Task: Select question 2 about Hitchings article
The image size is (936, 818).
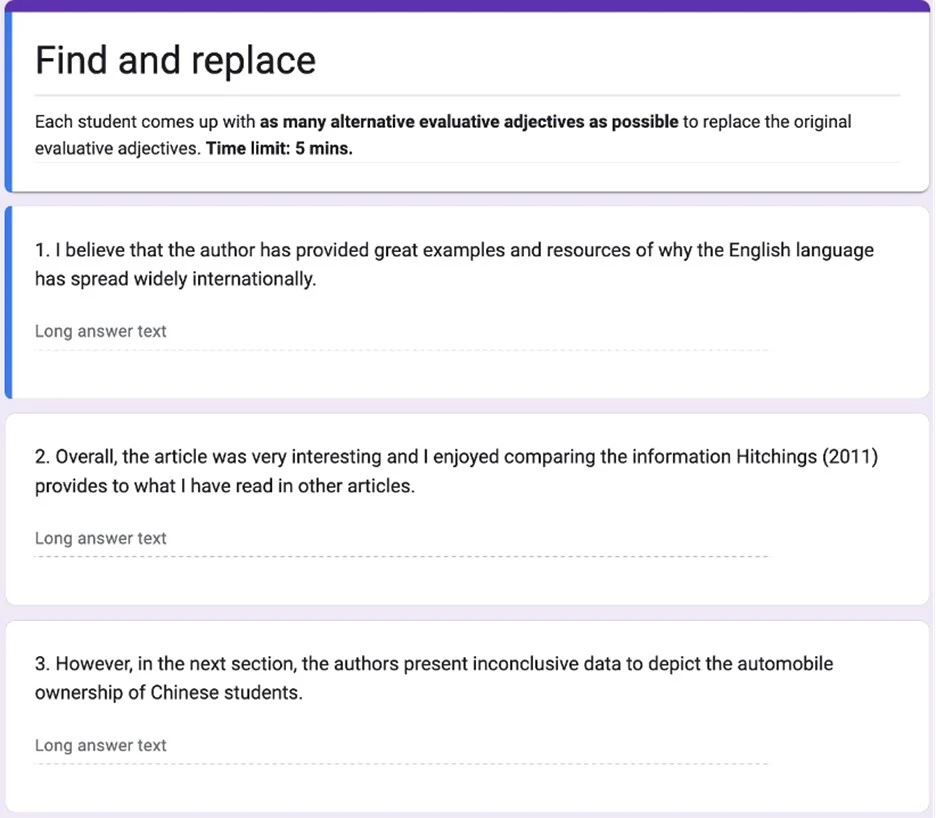Action: (456, 471)
